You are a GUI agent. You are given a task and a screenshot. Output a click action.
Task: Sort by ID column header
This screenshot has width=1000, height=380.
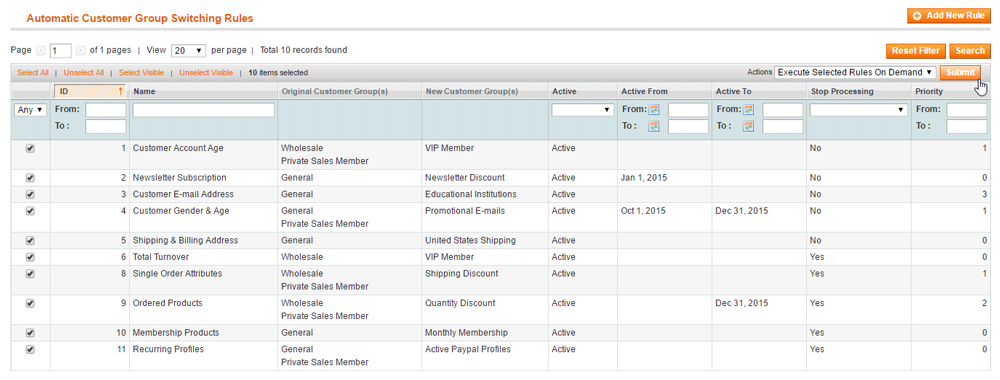[90, 91]
